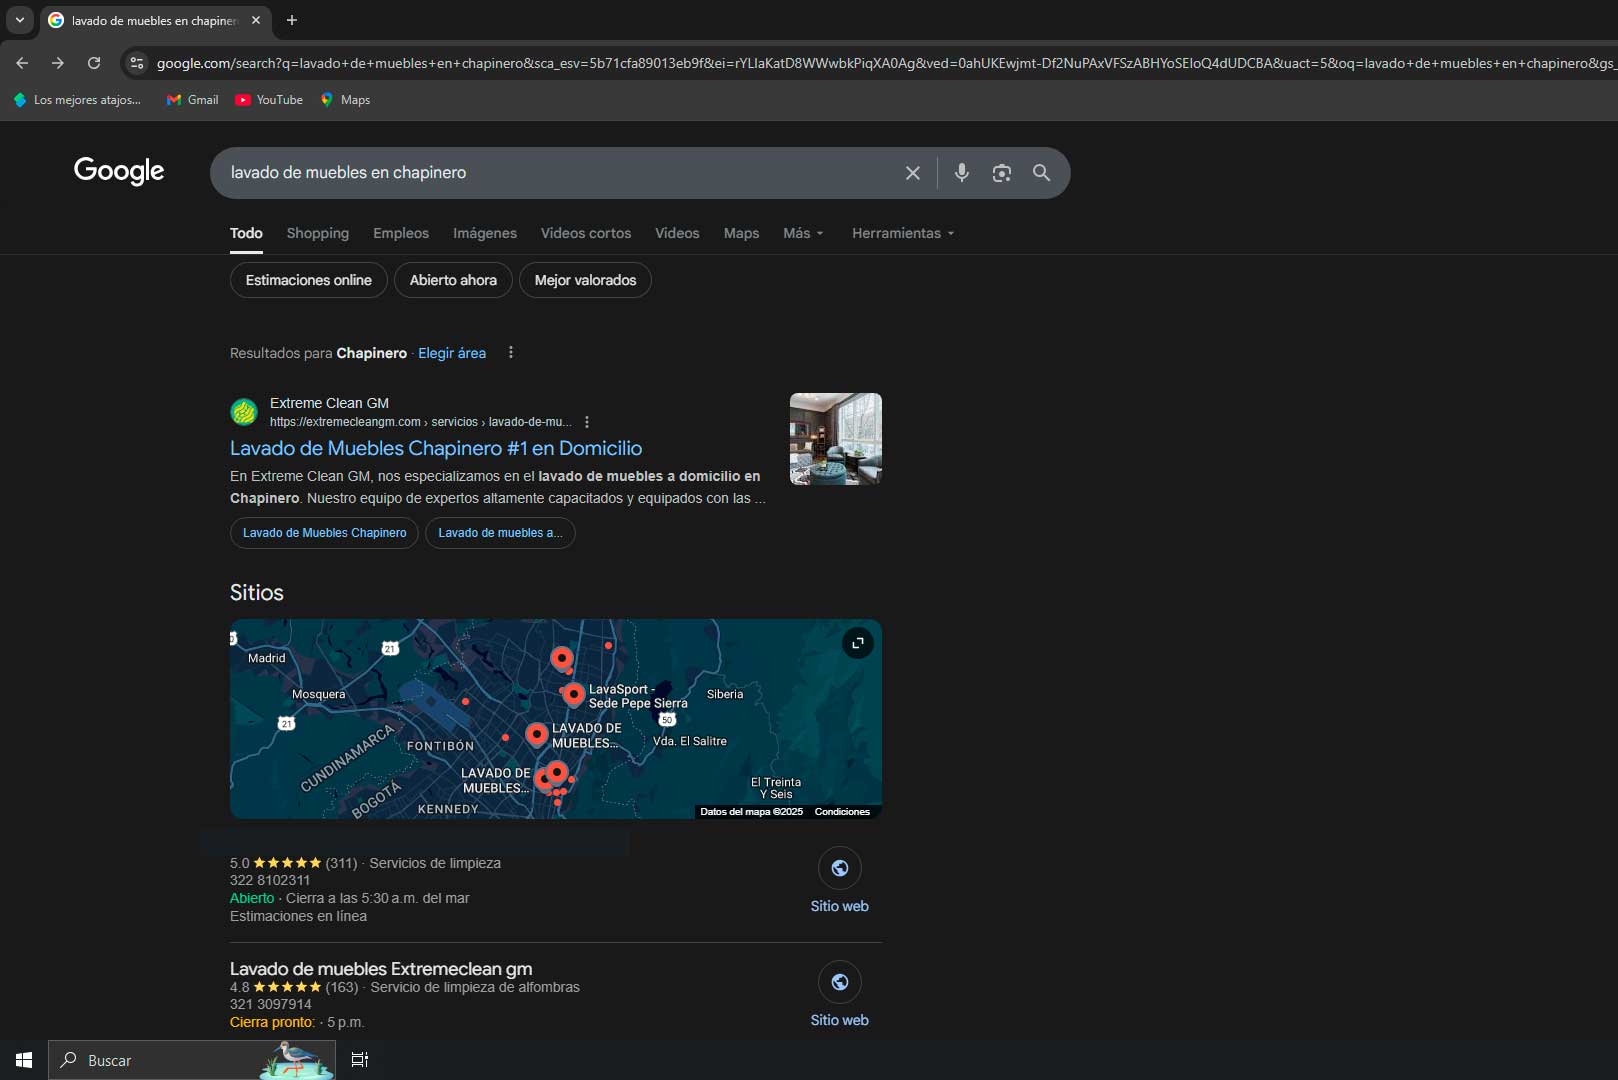Clear the search query with X icon
This screenshot has height=1080, width=1618.
pos(913,173)
